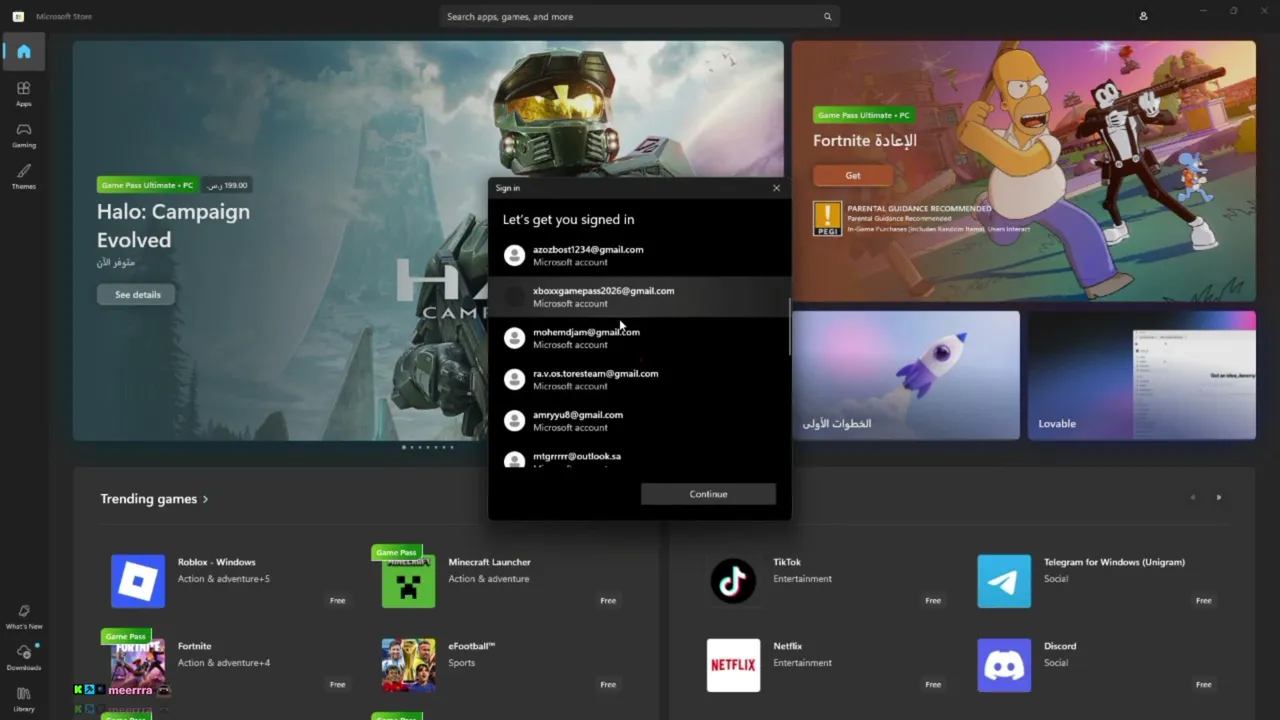Click the search magnifier icon

(x=827, y=17)
